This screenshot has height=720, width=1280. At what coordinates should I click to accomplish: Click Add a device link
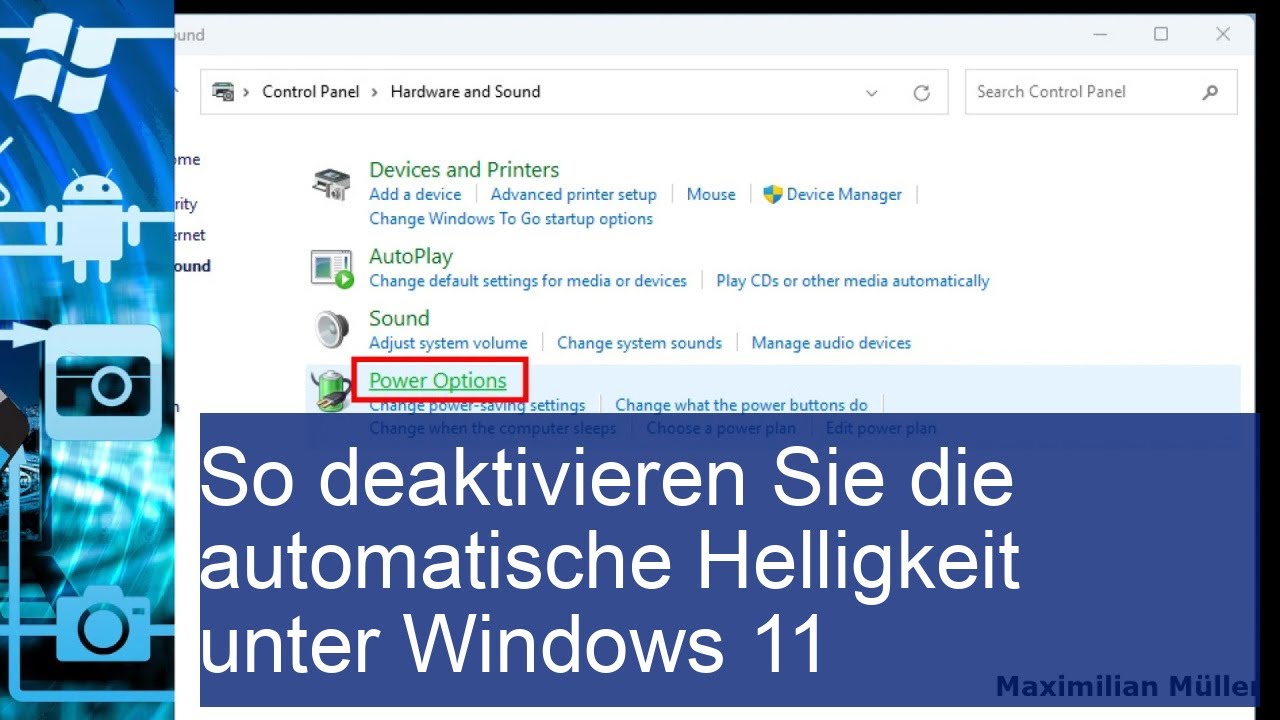[415, 195]
